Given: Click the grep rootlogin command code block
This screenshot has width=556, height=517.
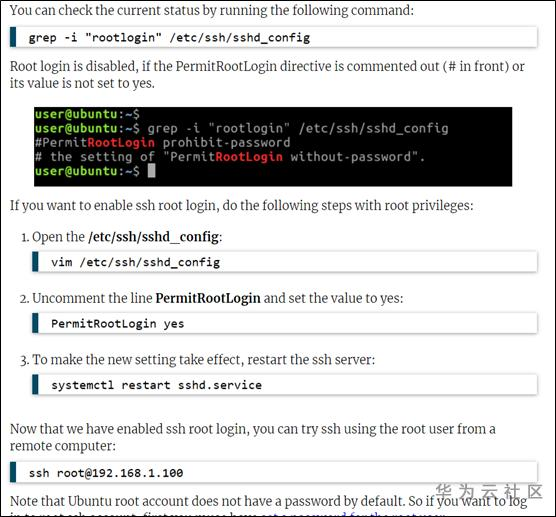Looking at the screenshot, I should tap(274, 37).
